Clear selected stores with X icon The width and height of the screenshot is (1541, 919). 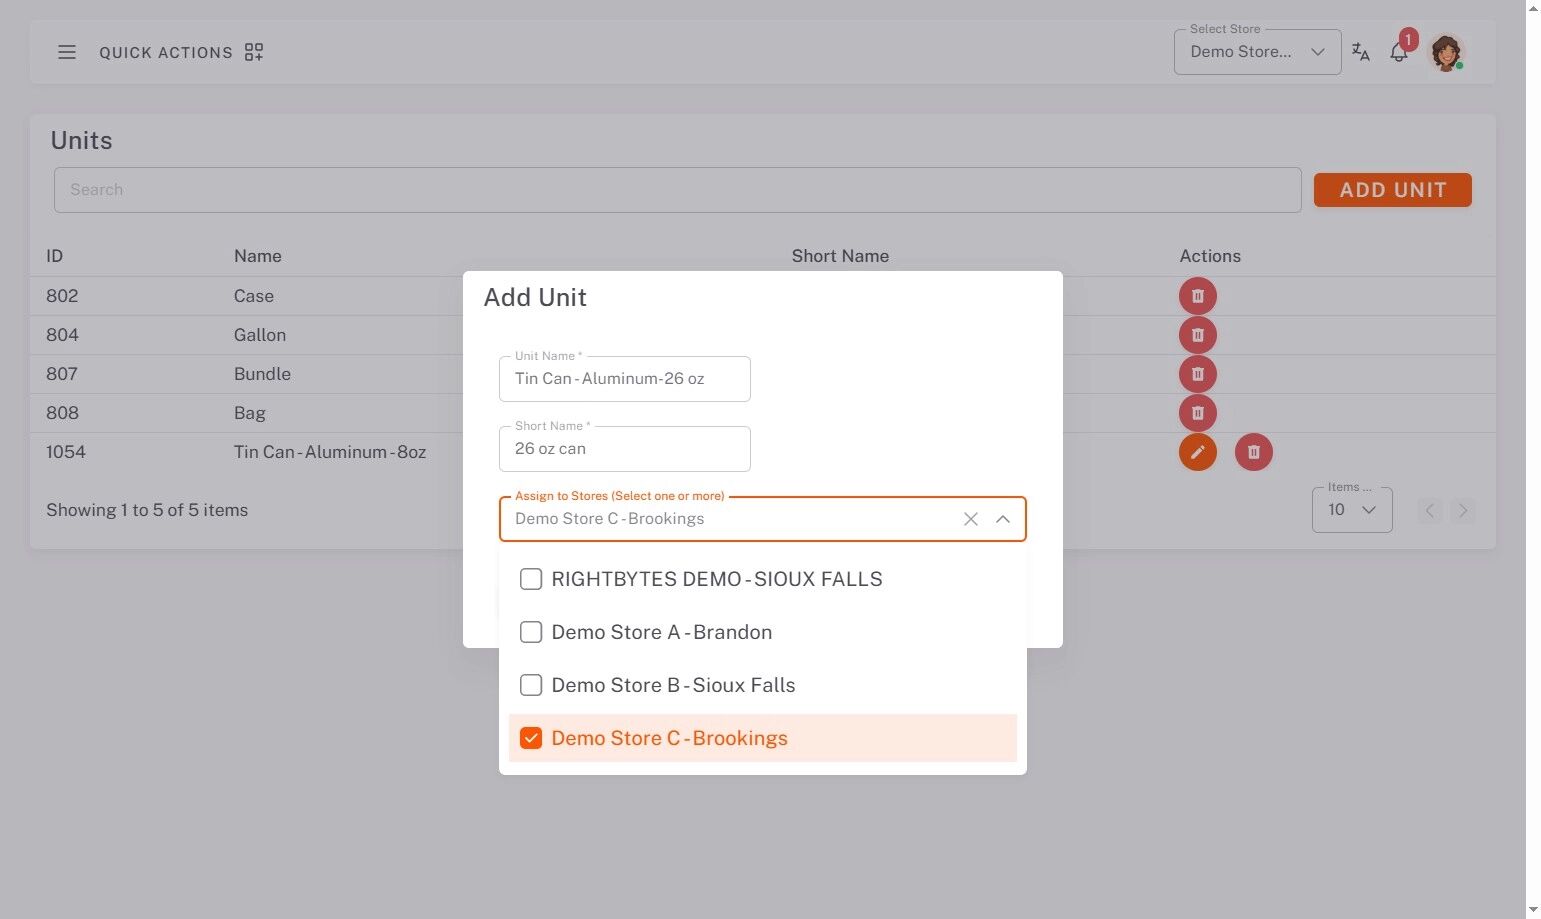(x=970, y=519)
